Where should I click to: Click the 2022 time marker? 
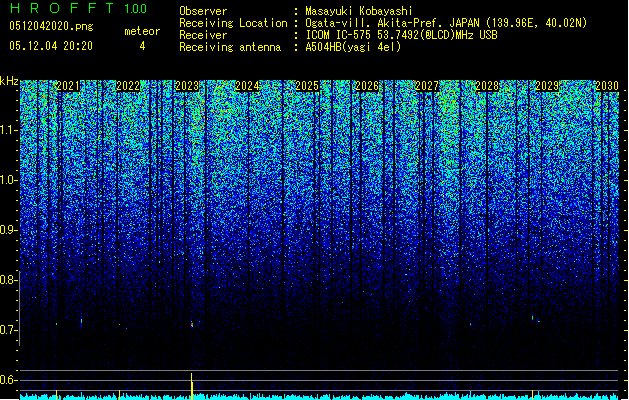tap(128, 86)
